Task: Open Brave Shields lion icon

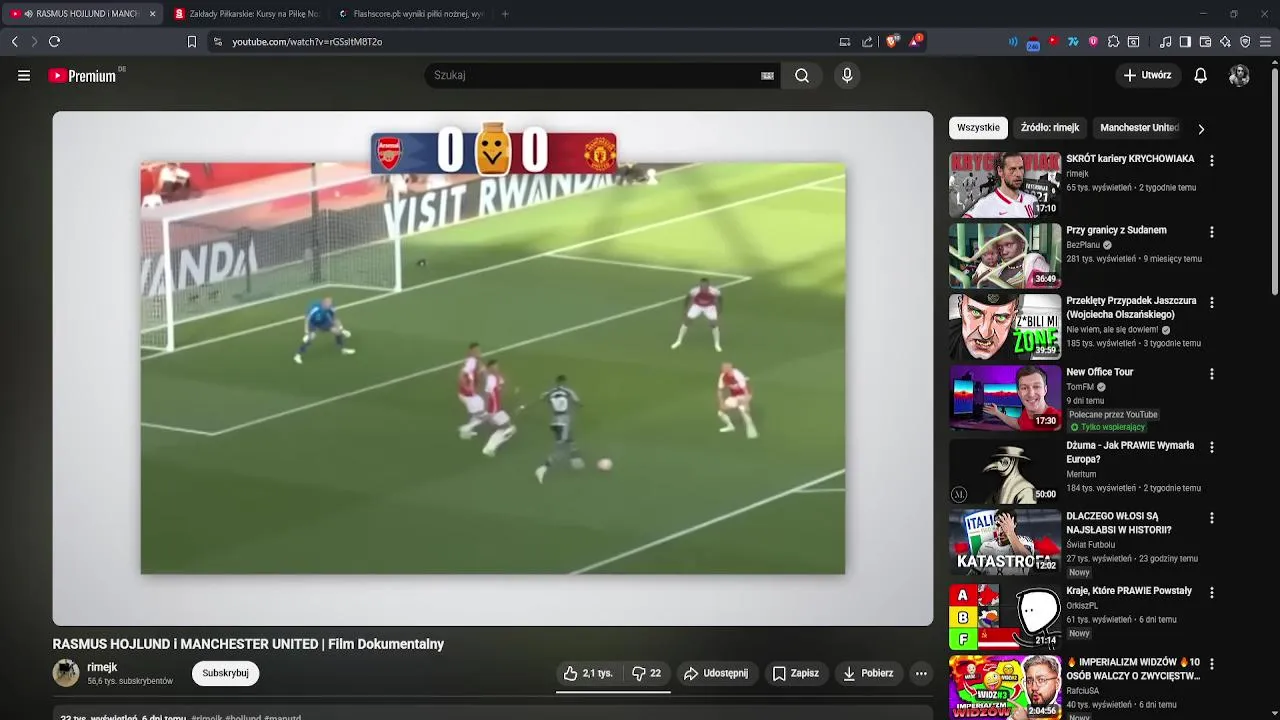Action: [892, 41]
